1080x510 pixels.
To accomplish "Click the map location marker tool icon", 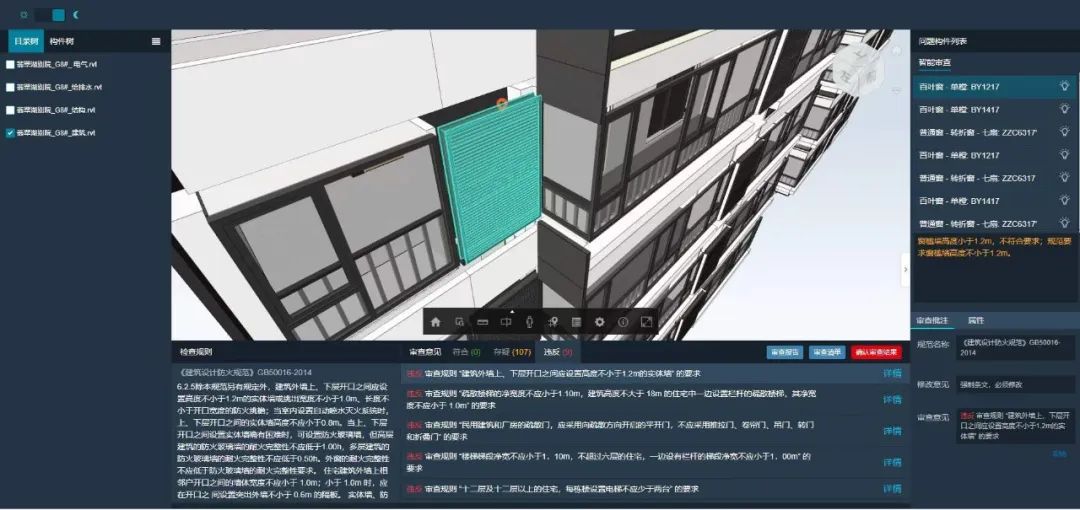I will (x=552, y=322).
